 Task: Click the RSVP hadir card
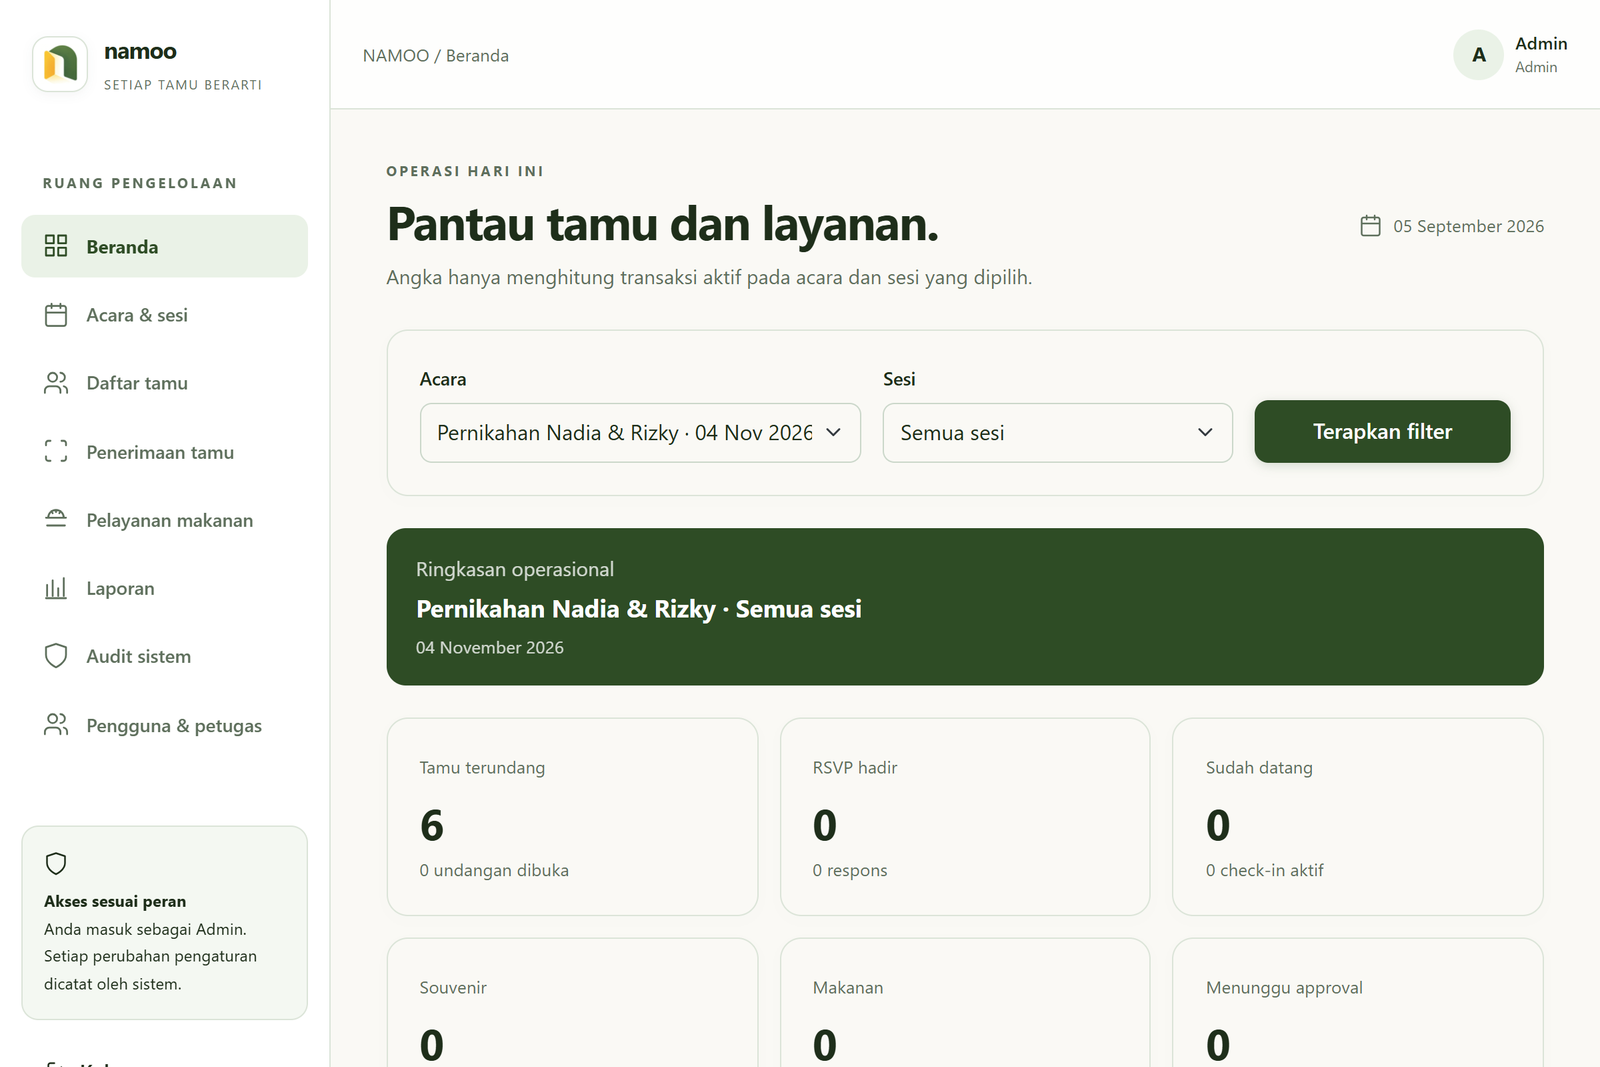click(965, 816)
